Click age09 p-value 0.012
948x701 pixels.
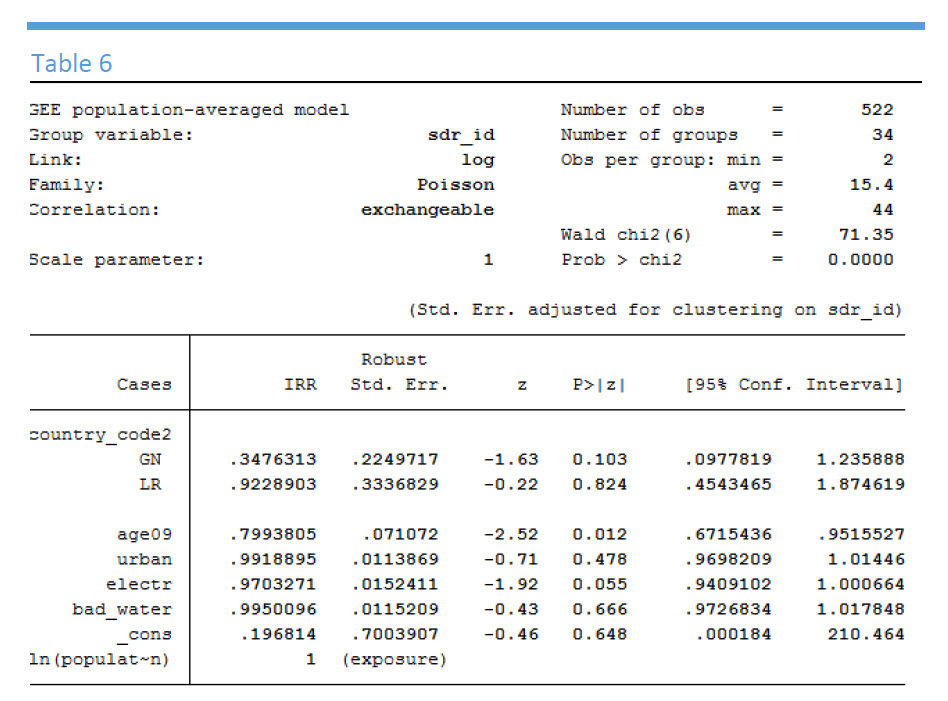(600, 535)
